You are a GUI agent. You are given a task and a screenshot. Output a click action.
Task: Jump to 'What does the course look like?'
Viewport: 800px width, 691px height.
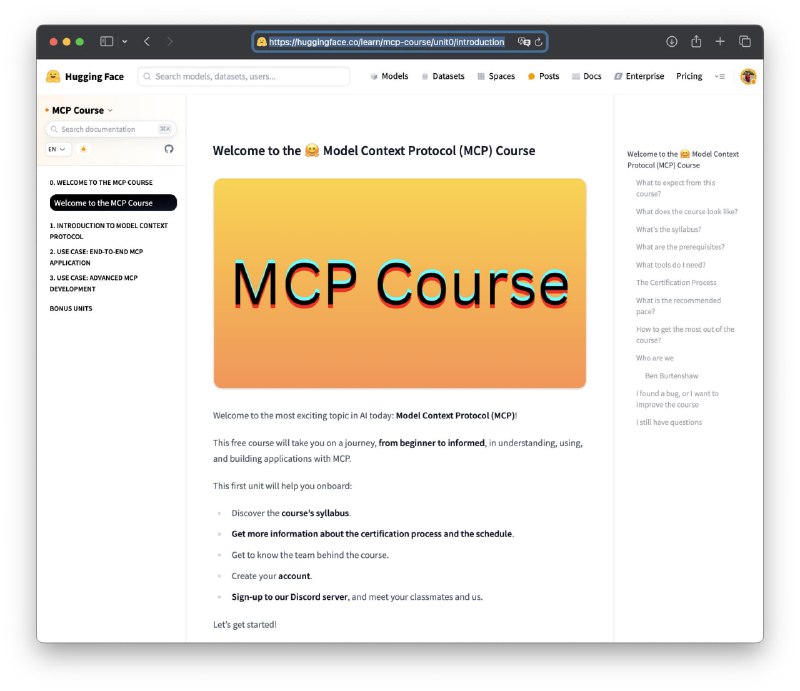pyautogui.click(x=687, y=211)
